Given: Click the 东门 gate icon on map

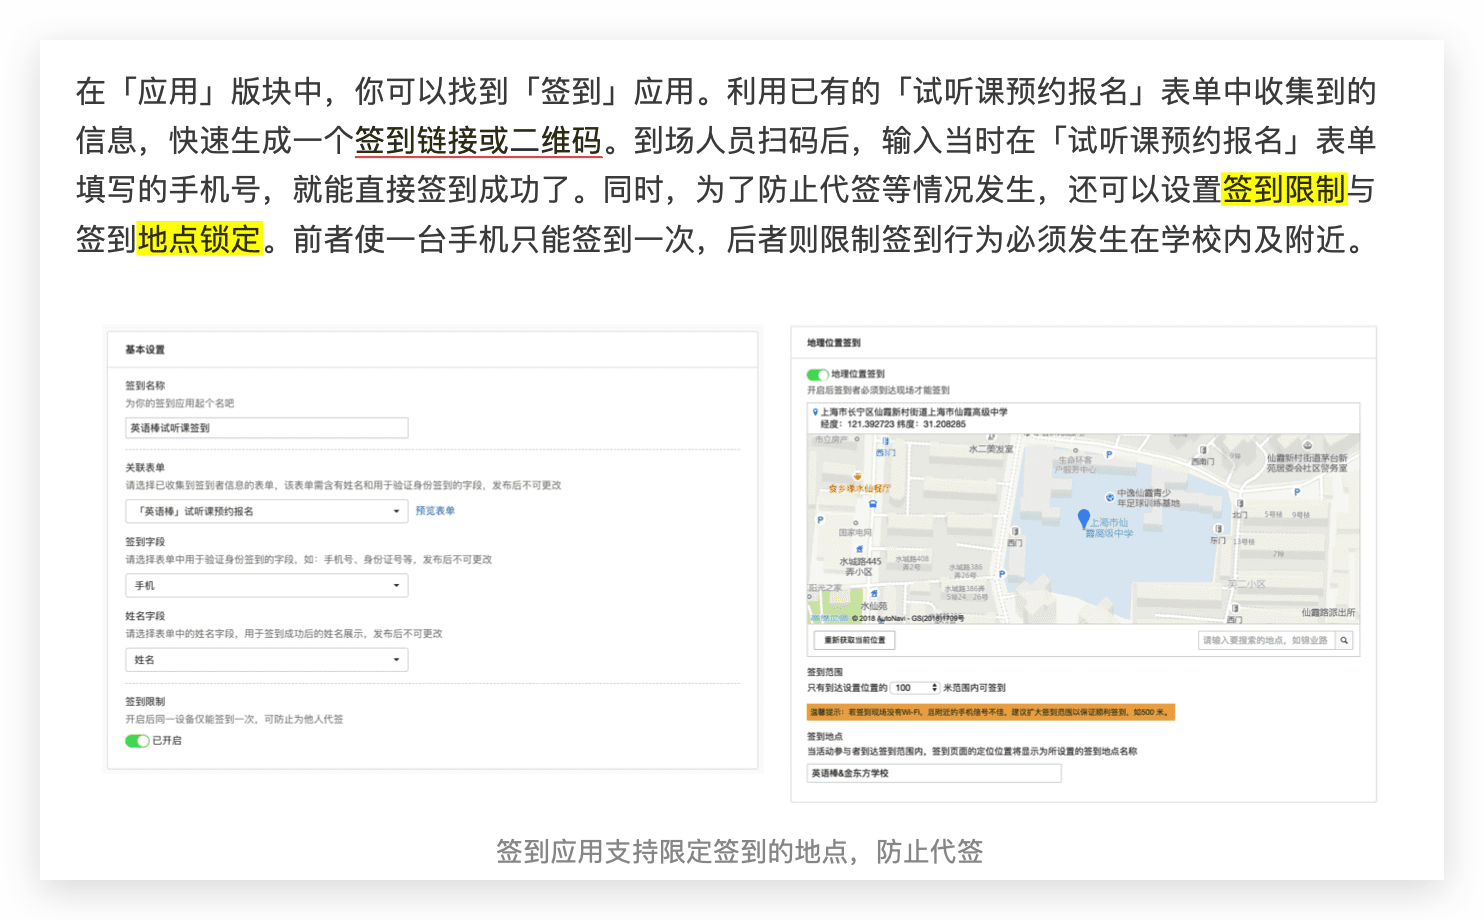Looking at the screenshot, I should (1218, 528).
